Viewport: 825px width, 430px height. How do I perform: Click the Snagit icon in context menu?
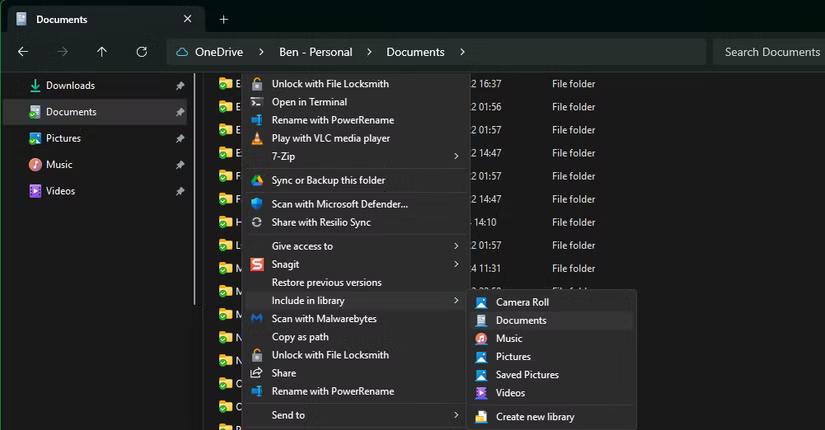tap(257, 264)
